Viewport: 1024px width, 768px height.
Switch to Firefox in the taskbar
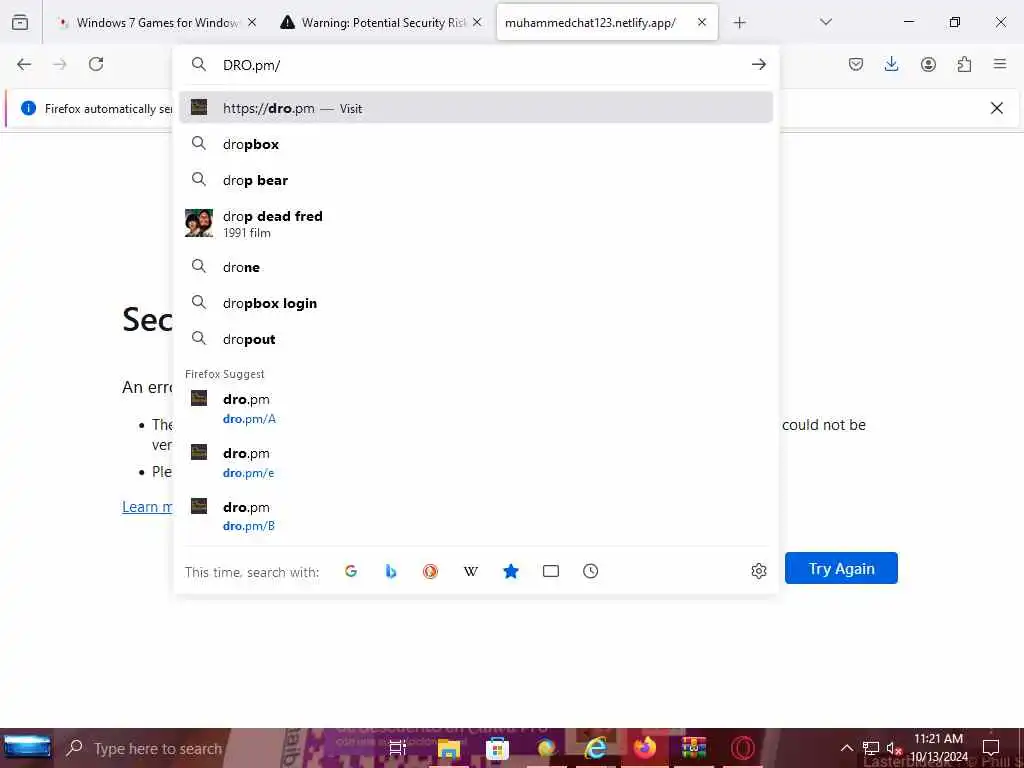(645, 747)
